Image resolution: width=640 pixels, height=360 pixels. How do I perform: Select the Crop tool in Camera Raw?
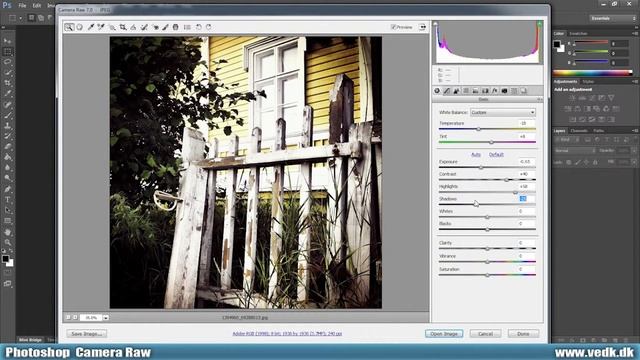(x=122, y=27)
